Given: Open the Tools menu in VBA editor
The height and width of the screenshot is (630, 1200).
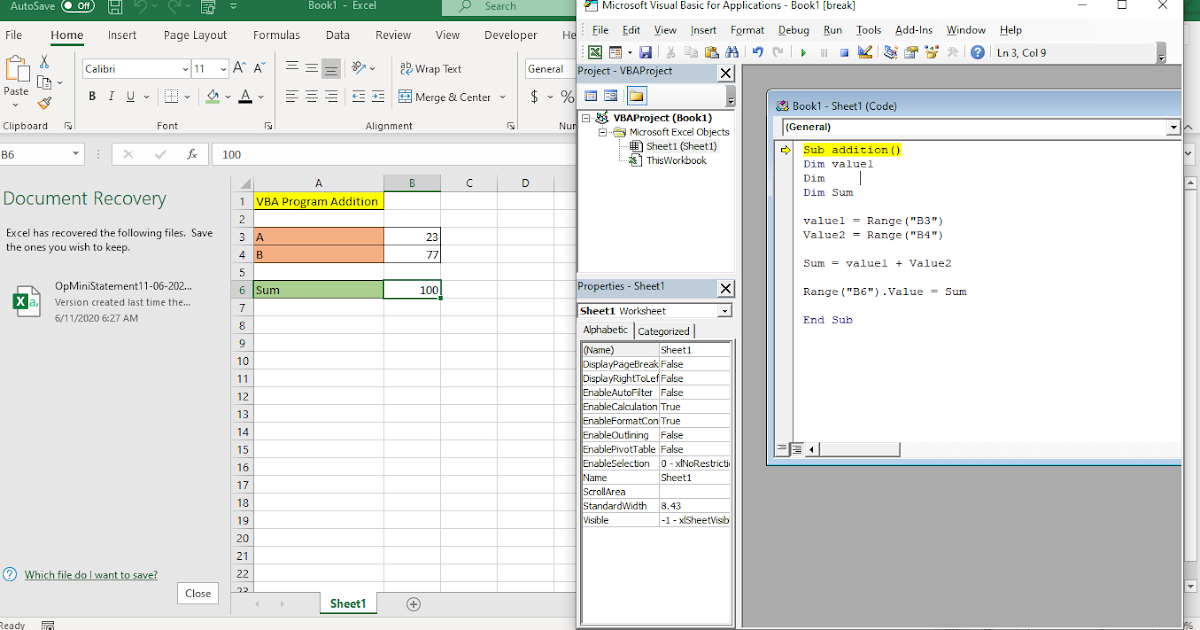Looking at the screenshot, I should (x=869, y=30).
